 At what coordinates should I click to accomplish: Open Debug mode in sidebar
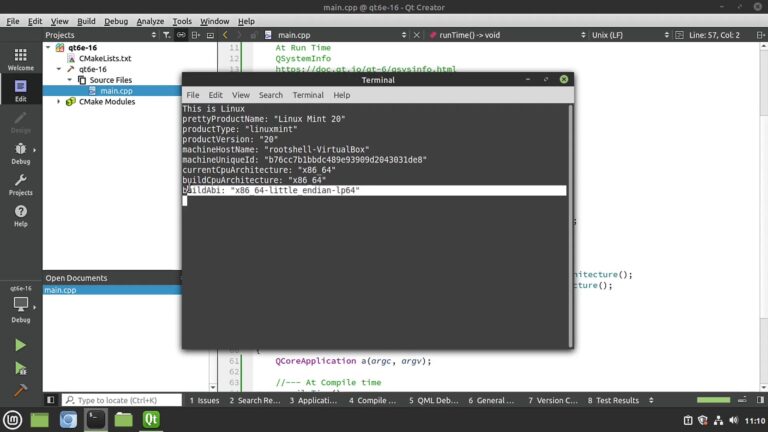tap(21, 153)
